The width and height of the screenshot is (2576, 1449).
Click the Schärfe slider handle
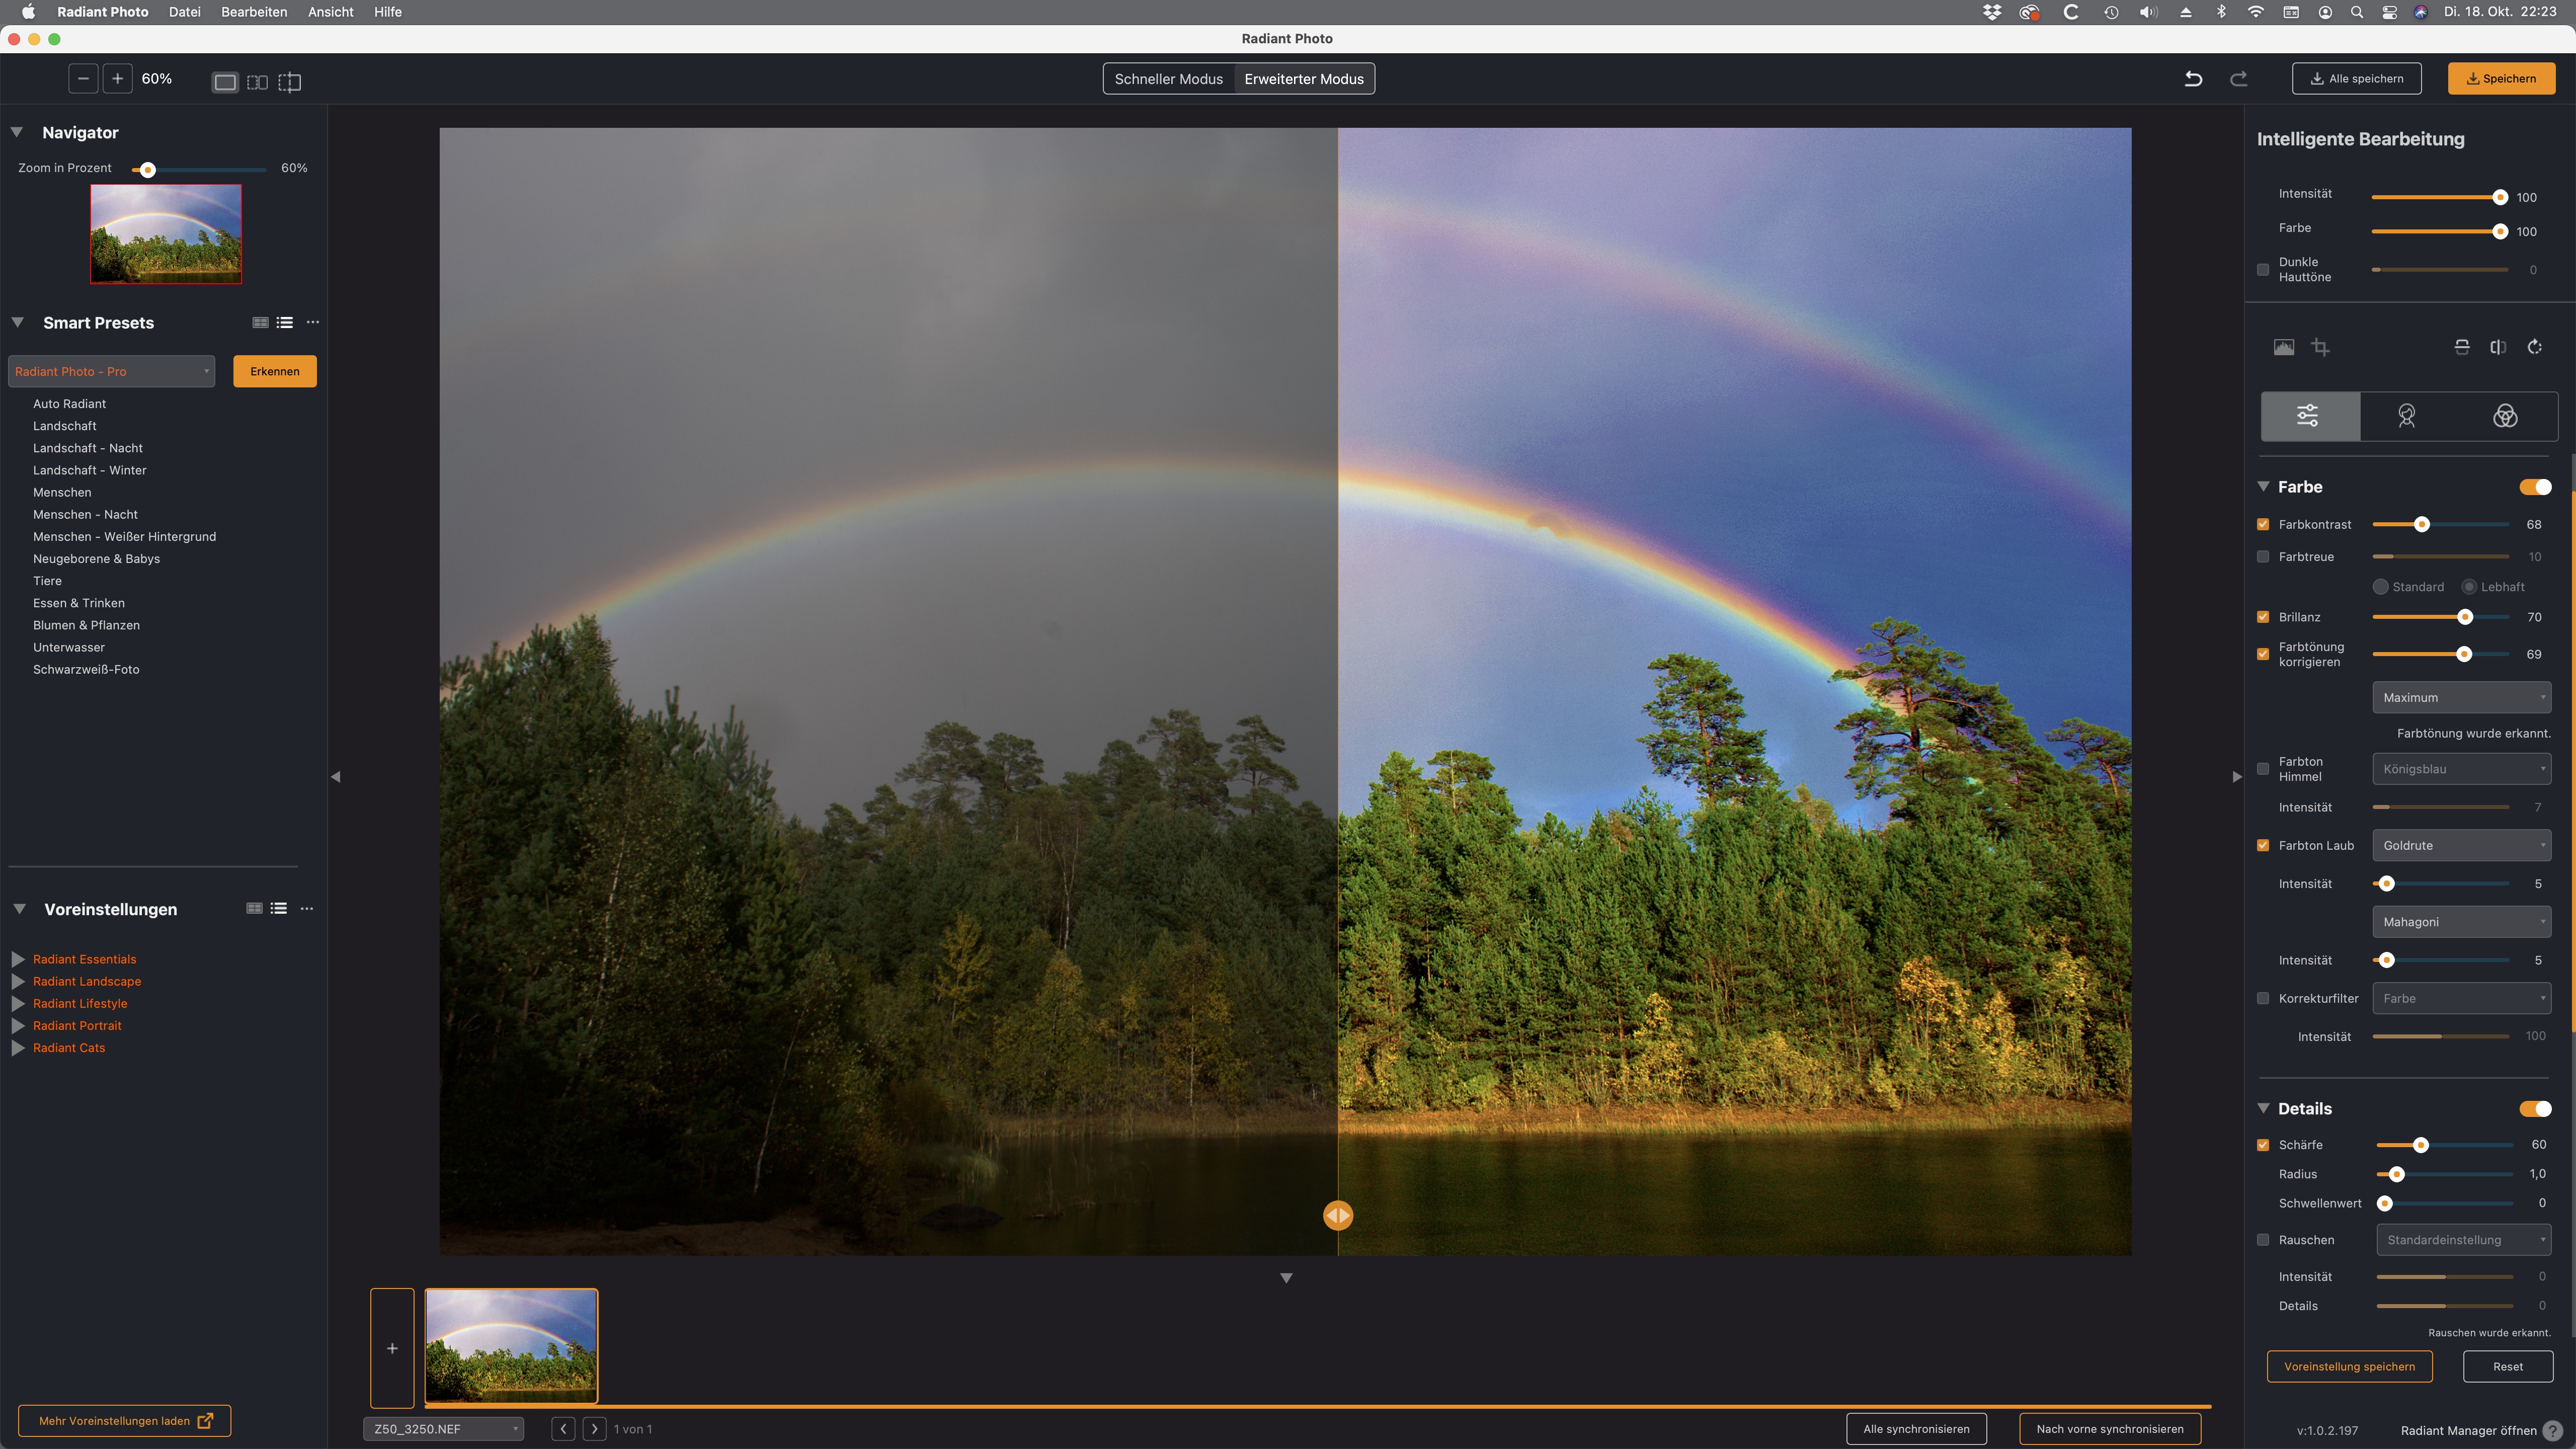click(2421, 1145)
